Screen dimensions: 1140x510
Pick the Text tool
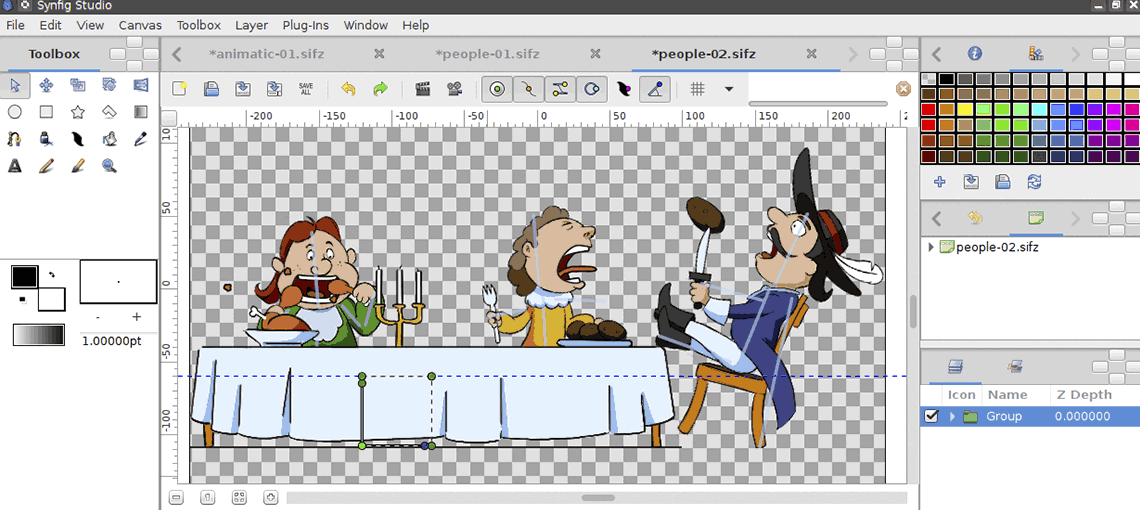click(x=15, y=166)
